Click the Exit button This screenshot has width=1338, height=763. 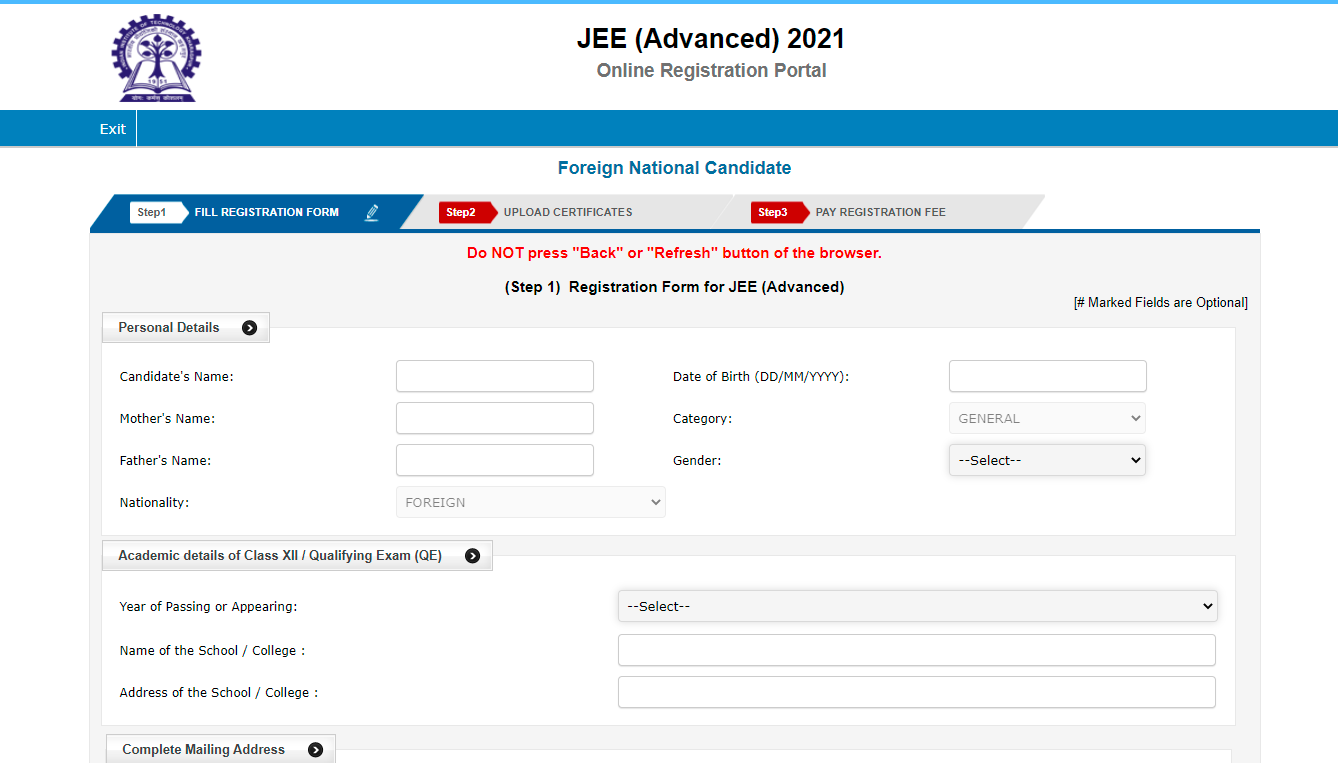click(x=111, y=128)
